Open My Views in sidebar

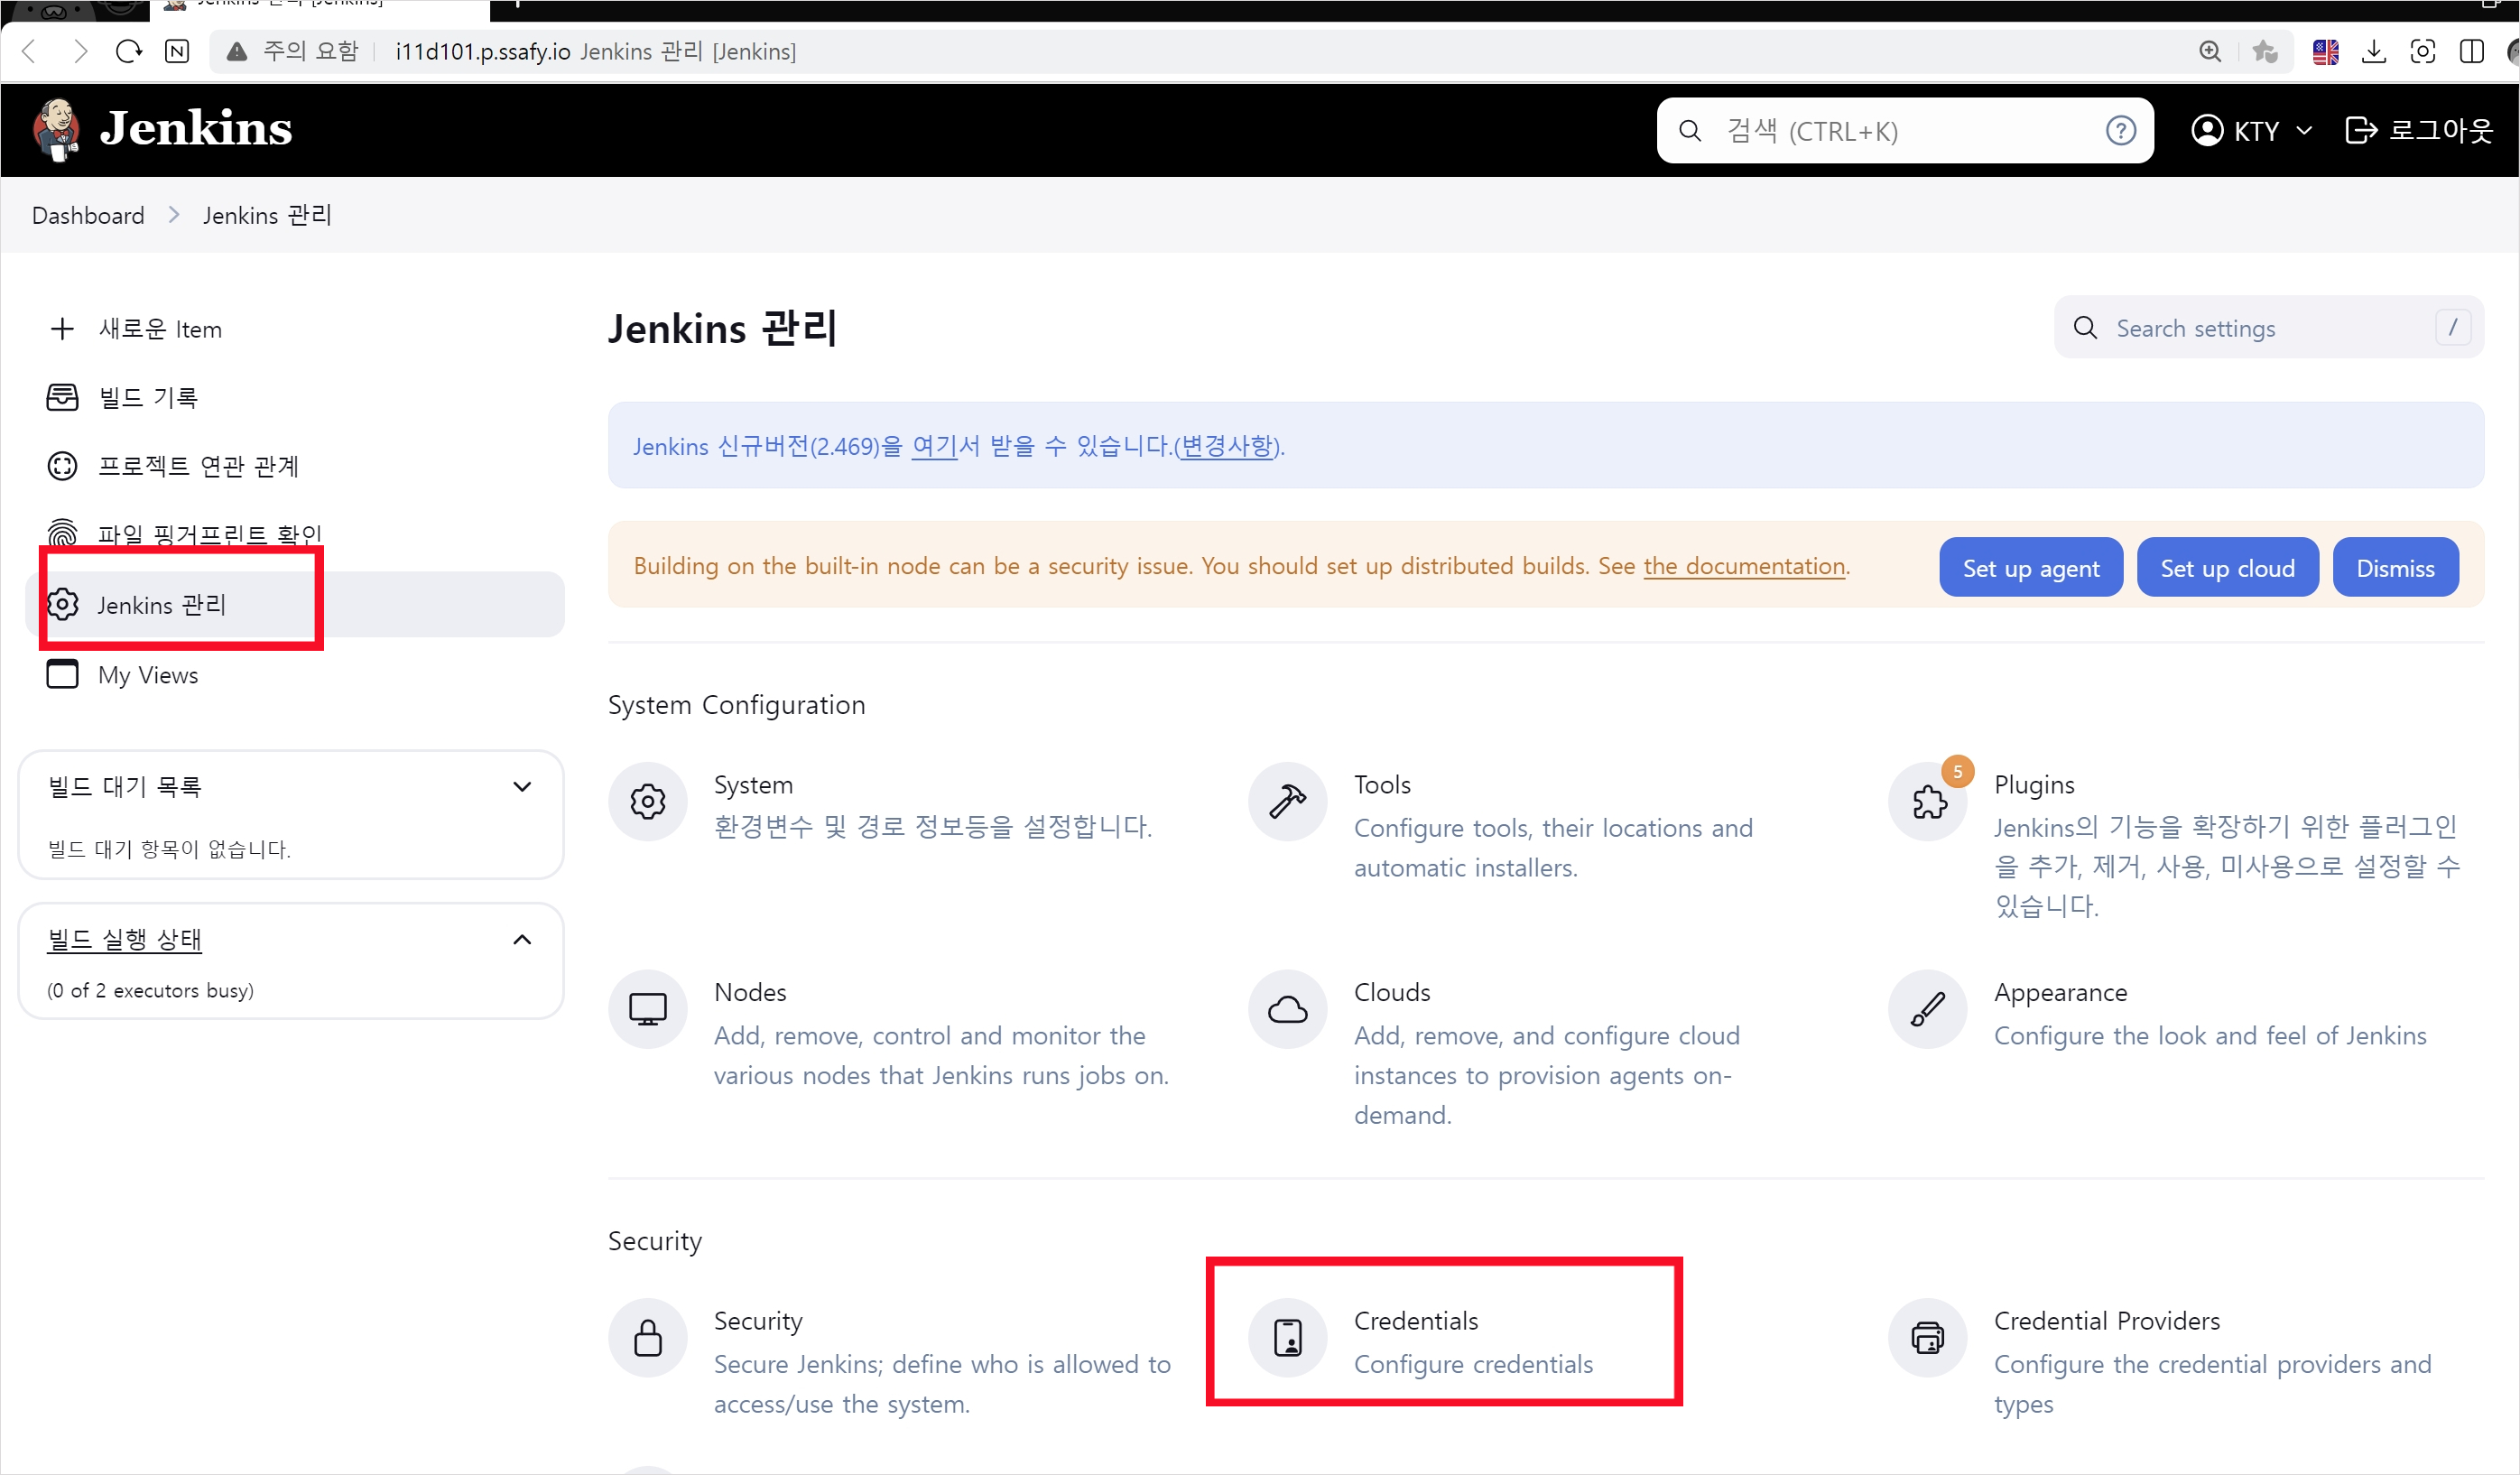[148, 675]
